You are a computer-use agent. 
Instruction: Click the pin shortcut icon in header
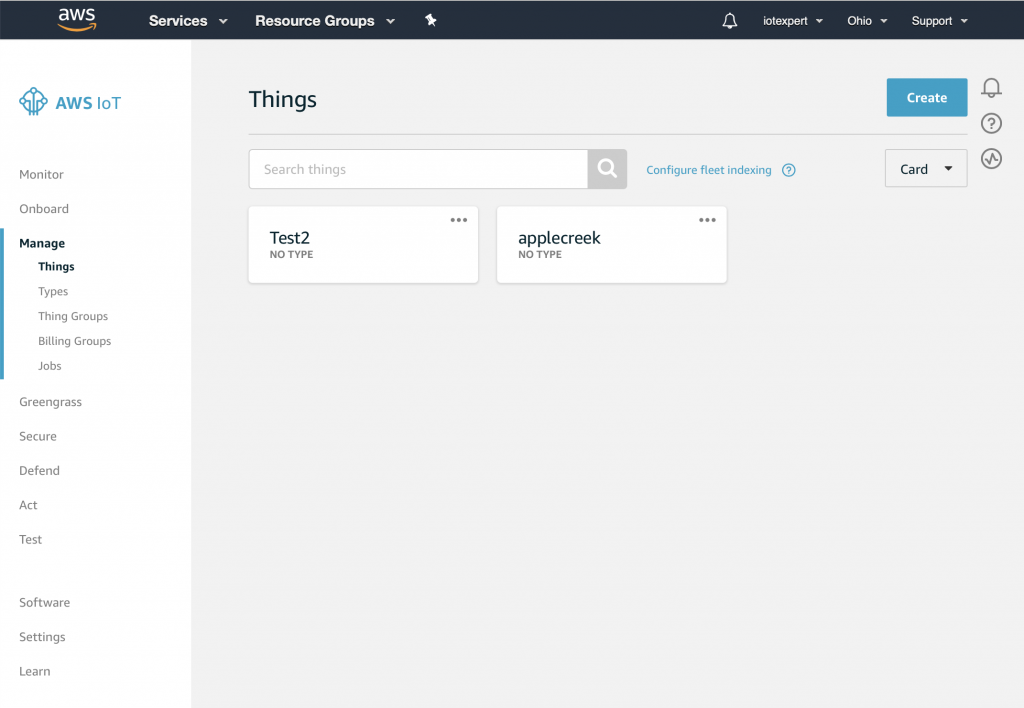[430, 20]
